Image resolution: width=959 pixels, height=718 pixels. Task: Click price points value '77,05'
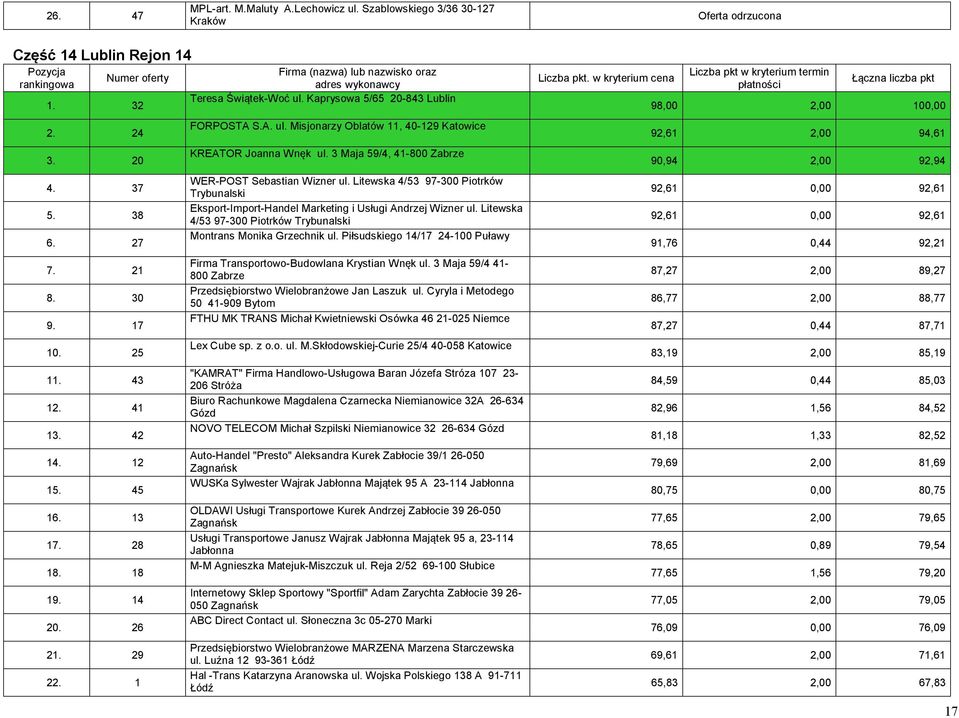pyautogui.click(x=664, y=600)
